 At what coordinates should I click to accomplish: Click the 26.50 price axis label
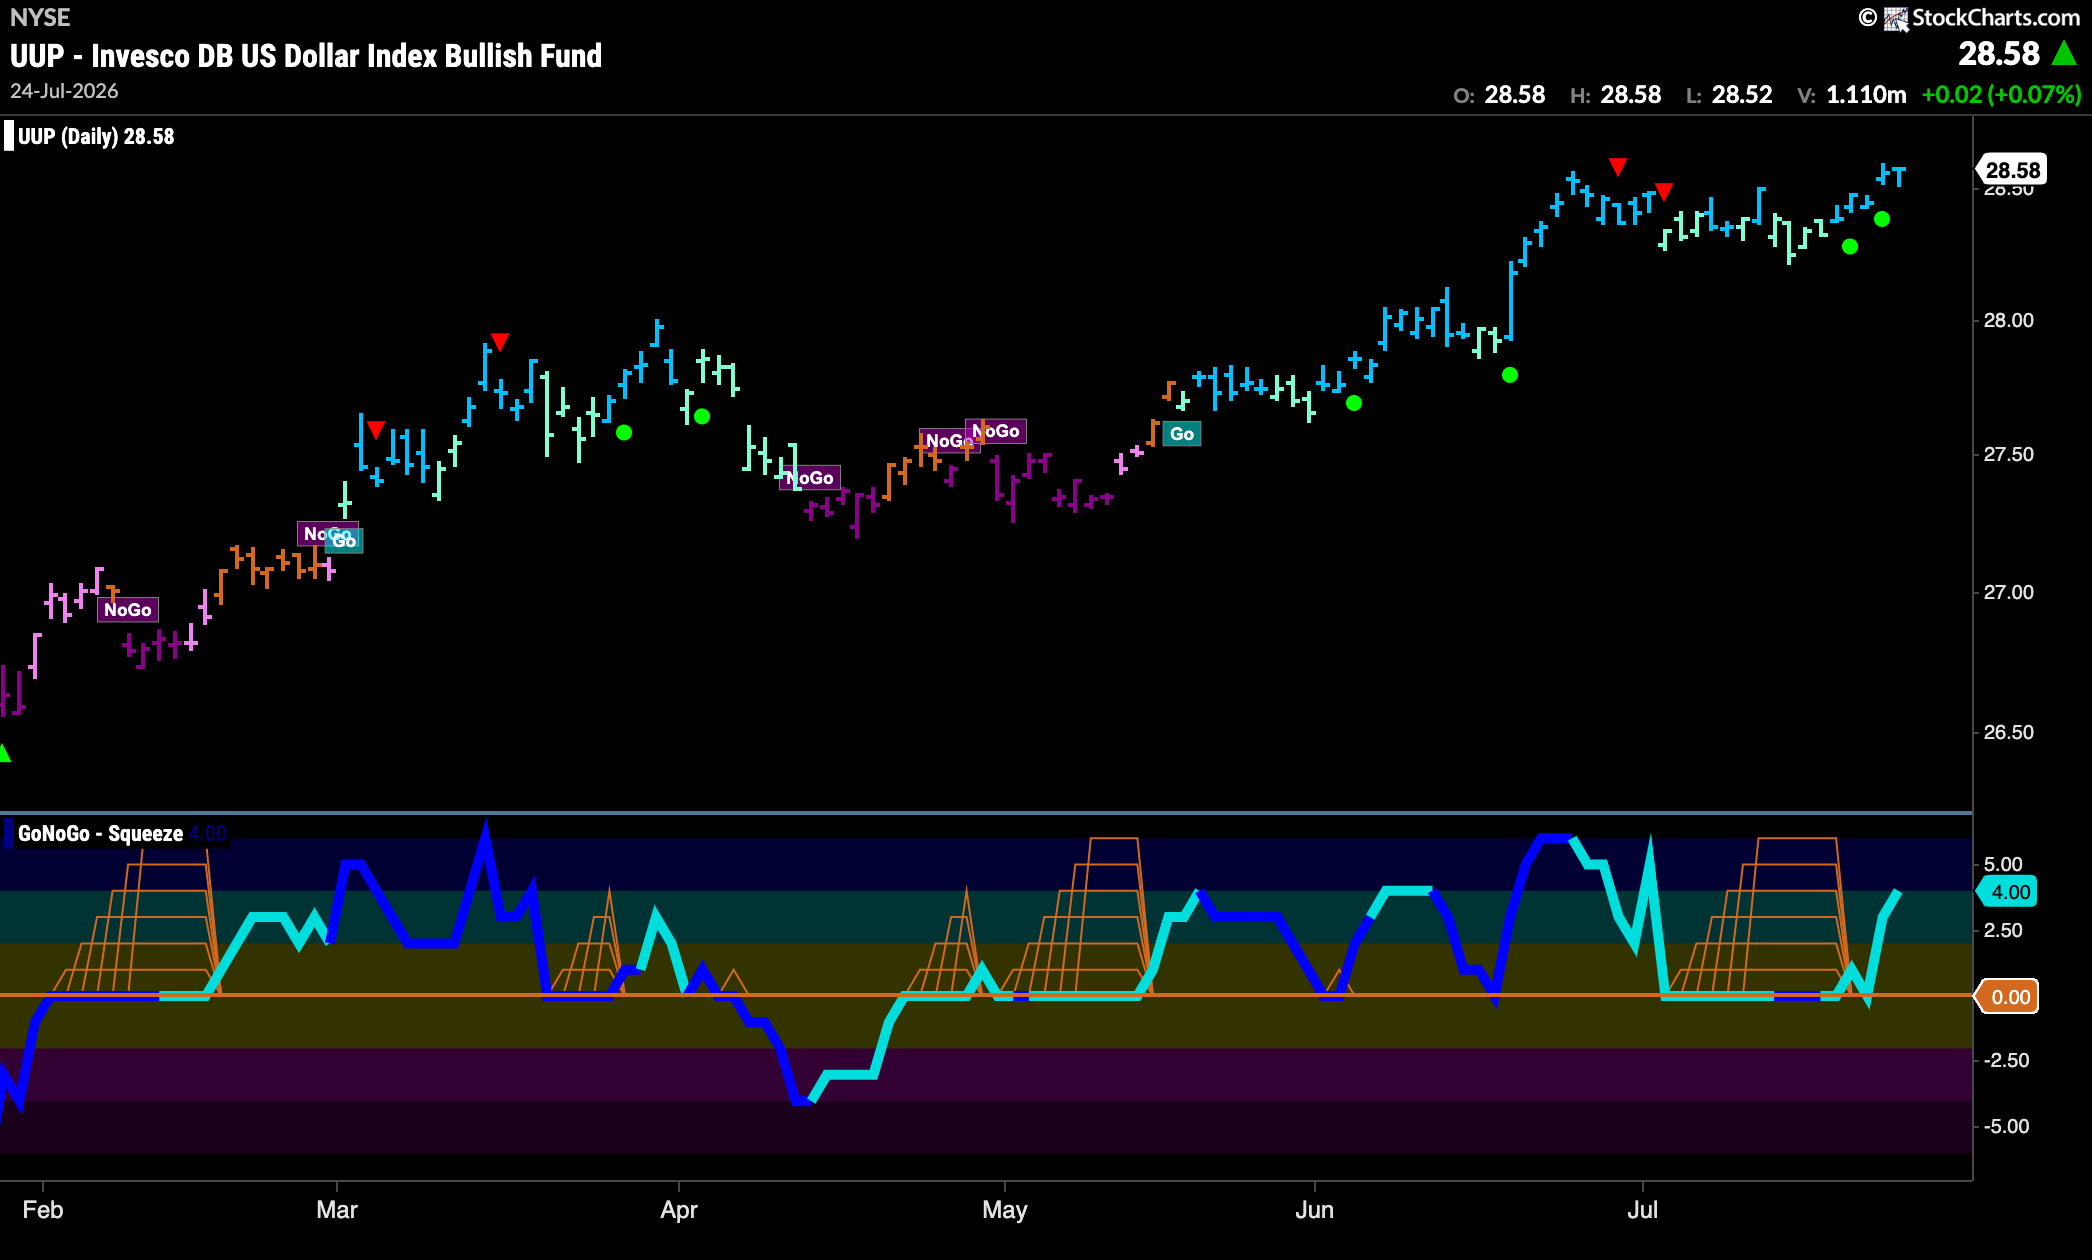[x=2008, y=732]
